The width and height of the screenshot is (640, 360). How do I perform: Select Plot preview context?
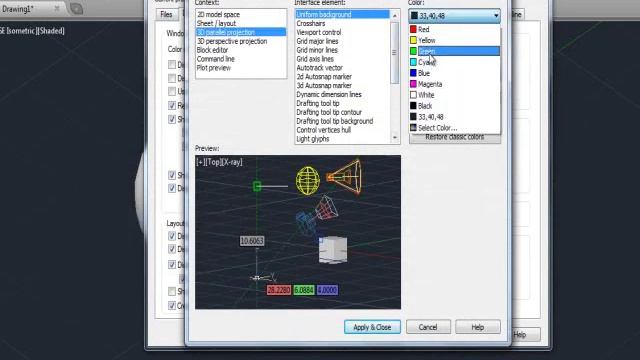pyautogui.click(x=241, y=68)
